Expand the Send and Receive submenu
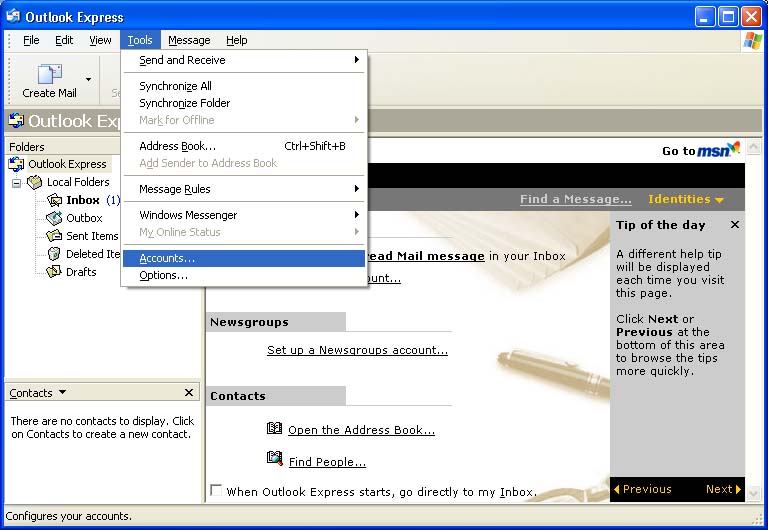 click(x=244, y=60)
